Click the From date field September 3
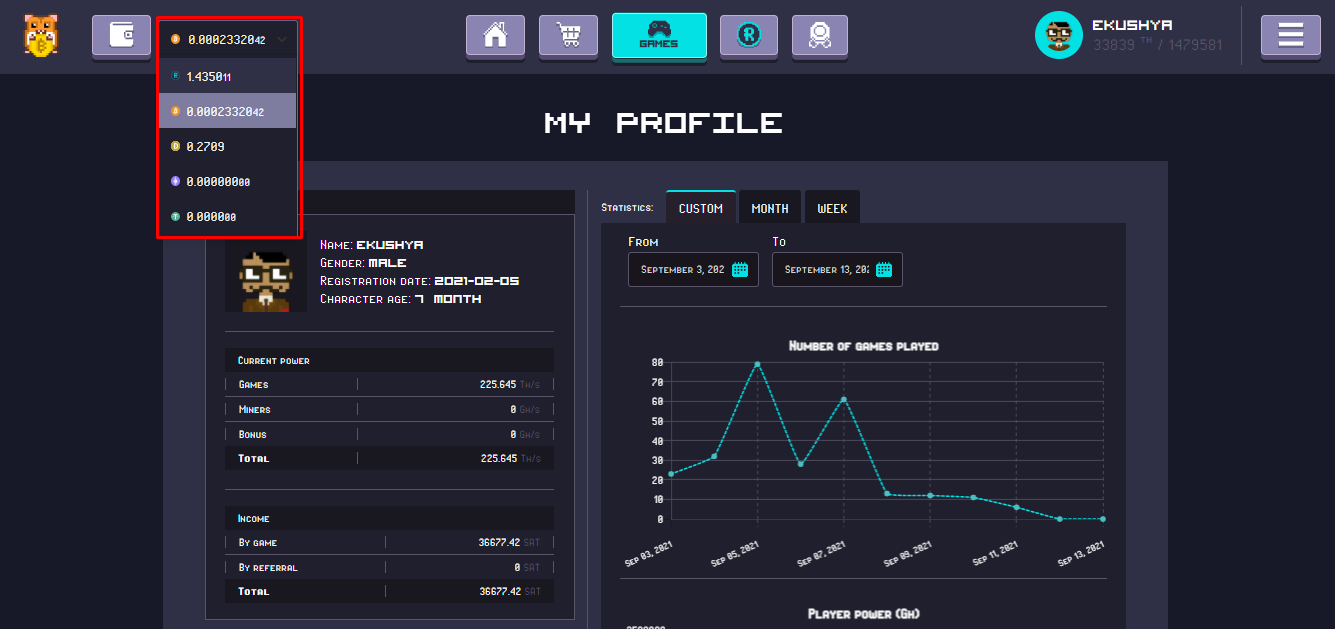 (693, 269)
